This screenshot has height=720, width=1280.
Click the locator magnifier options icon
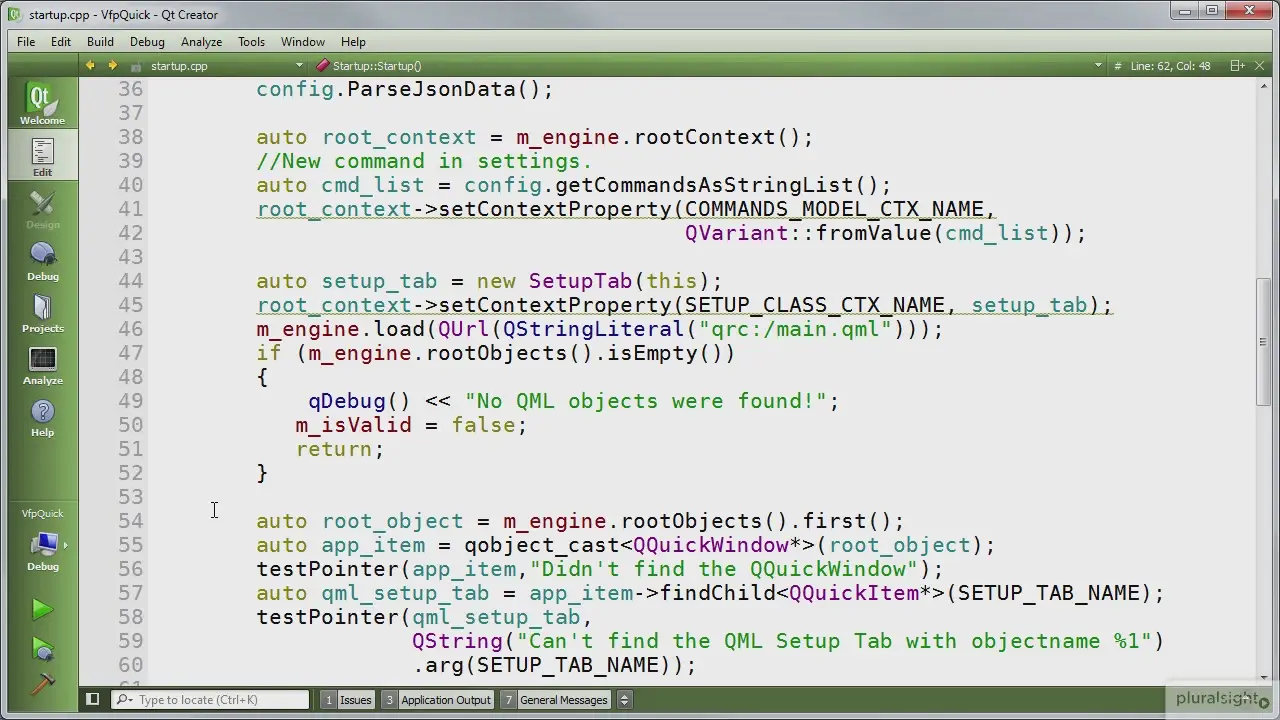click(124, 699)
